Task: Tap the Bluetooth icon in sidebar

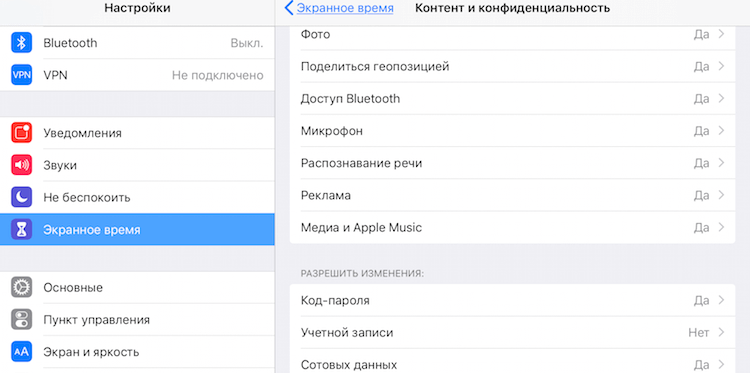Action: coord(22,43)
